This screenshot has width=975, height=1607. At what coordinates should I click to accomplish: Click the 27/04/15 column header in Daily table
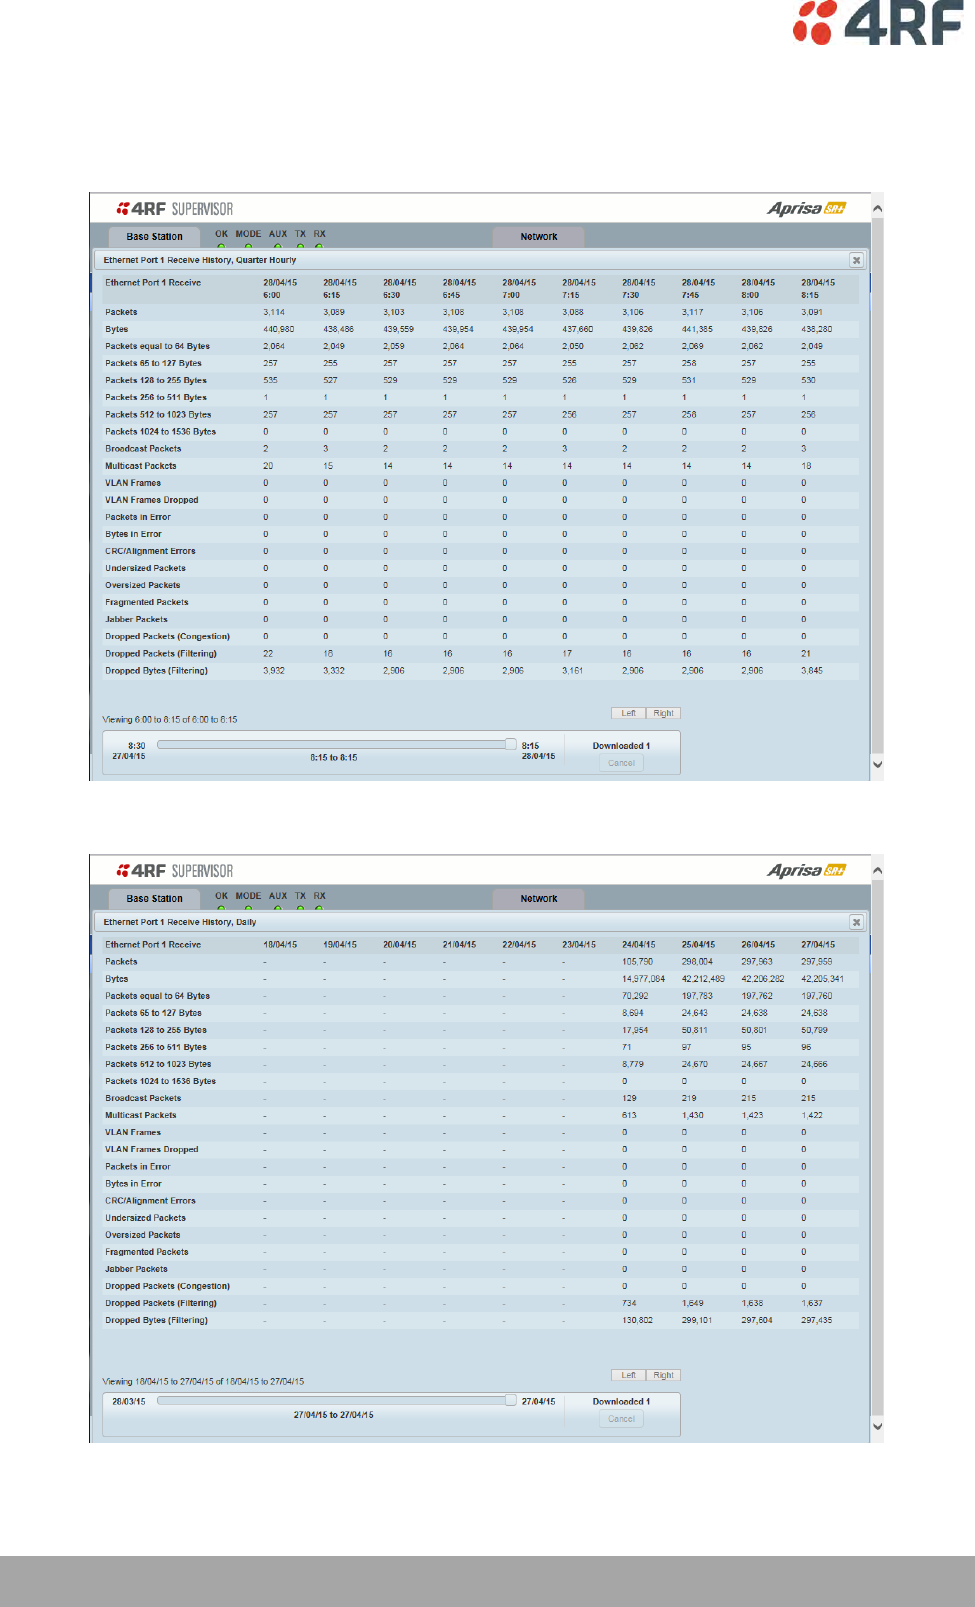tap(818, 945)
